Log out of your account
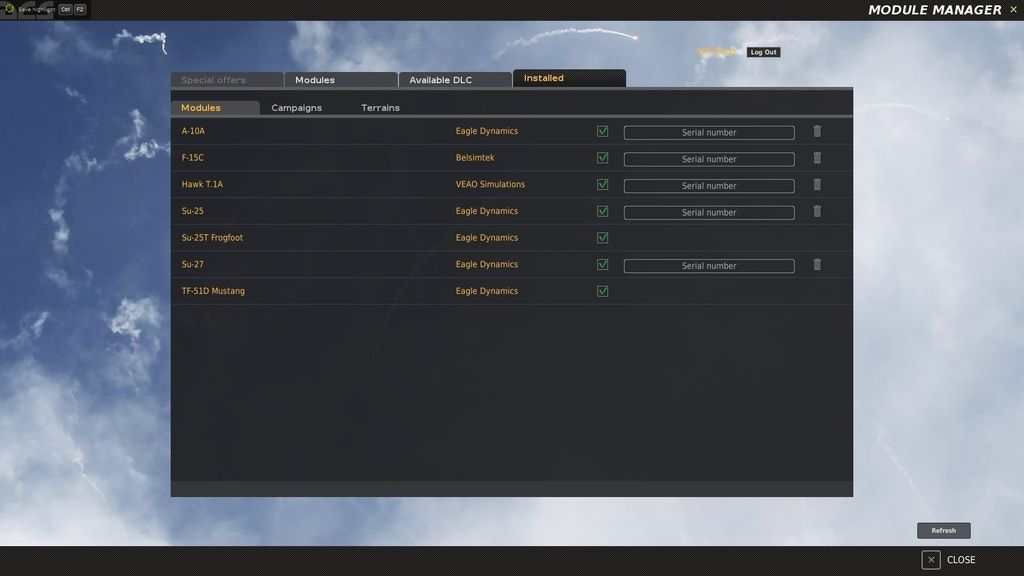The height and width of the screenshot is (576, 1024). pyautogui.click(x=763, y=52)
